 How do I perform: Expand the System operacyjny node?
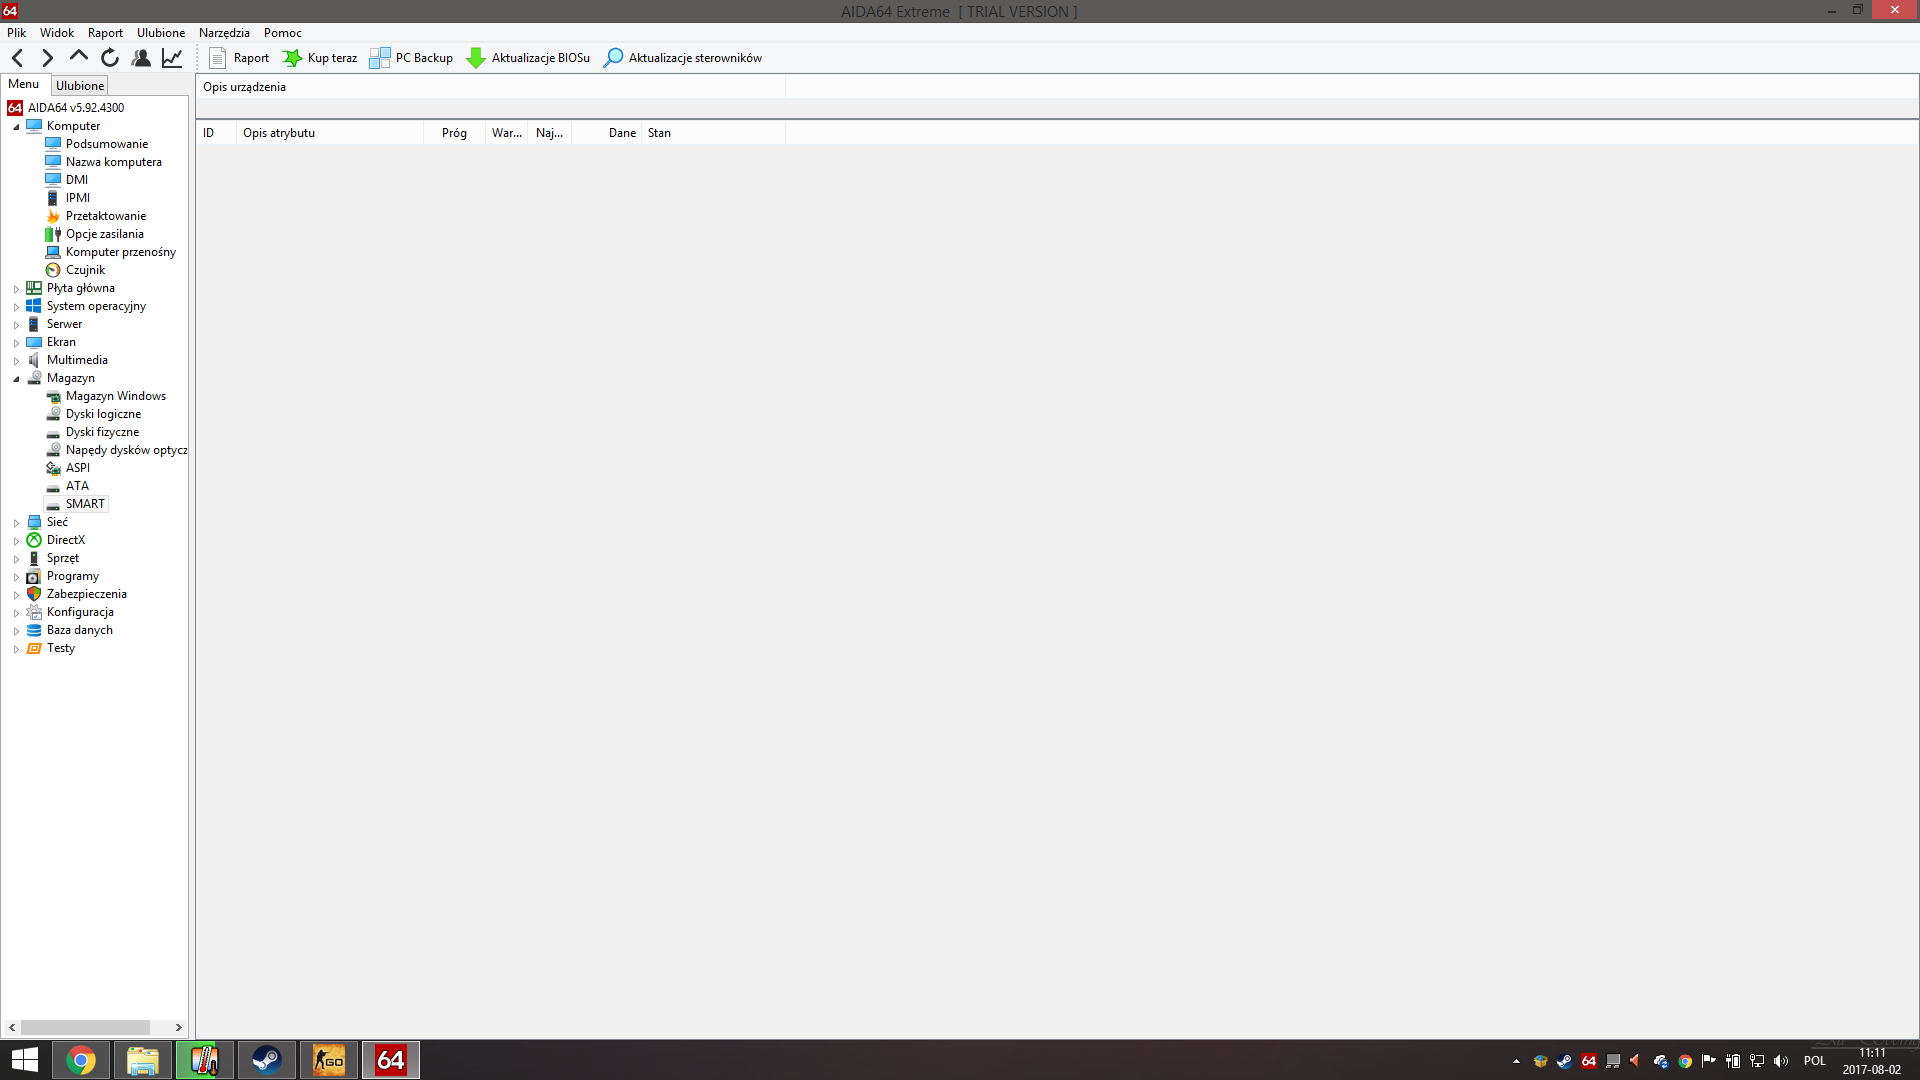tap(16, 307)
